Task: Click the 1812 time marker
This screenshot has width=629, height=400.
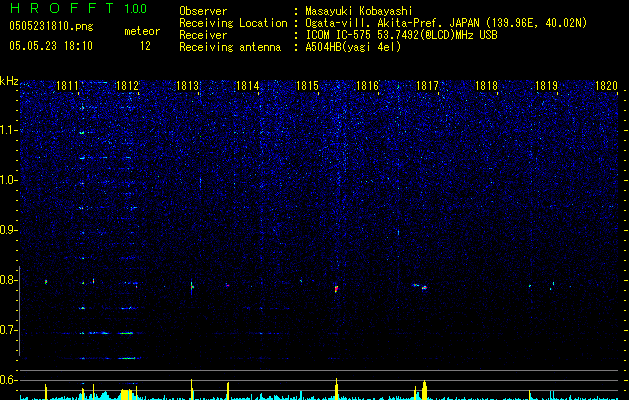Action: (127, 85)
